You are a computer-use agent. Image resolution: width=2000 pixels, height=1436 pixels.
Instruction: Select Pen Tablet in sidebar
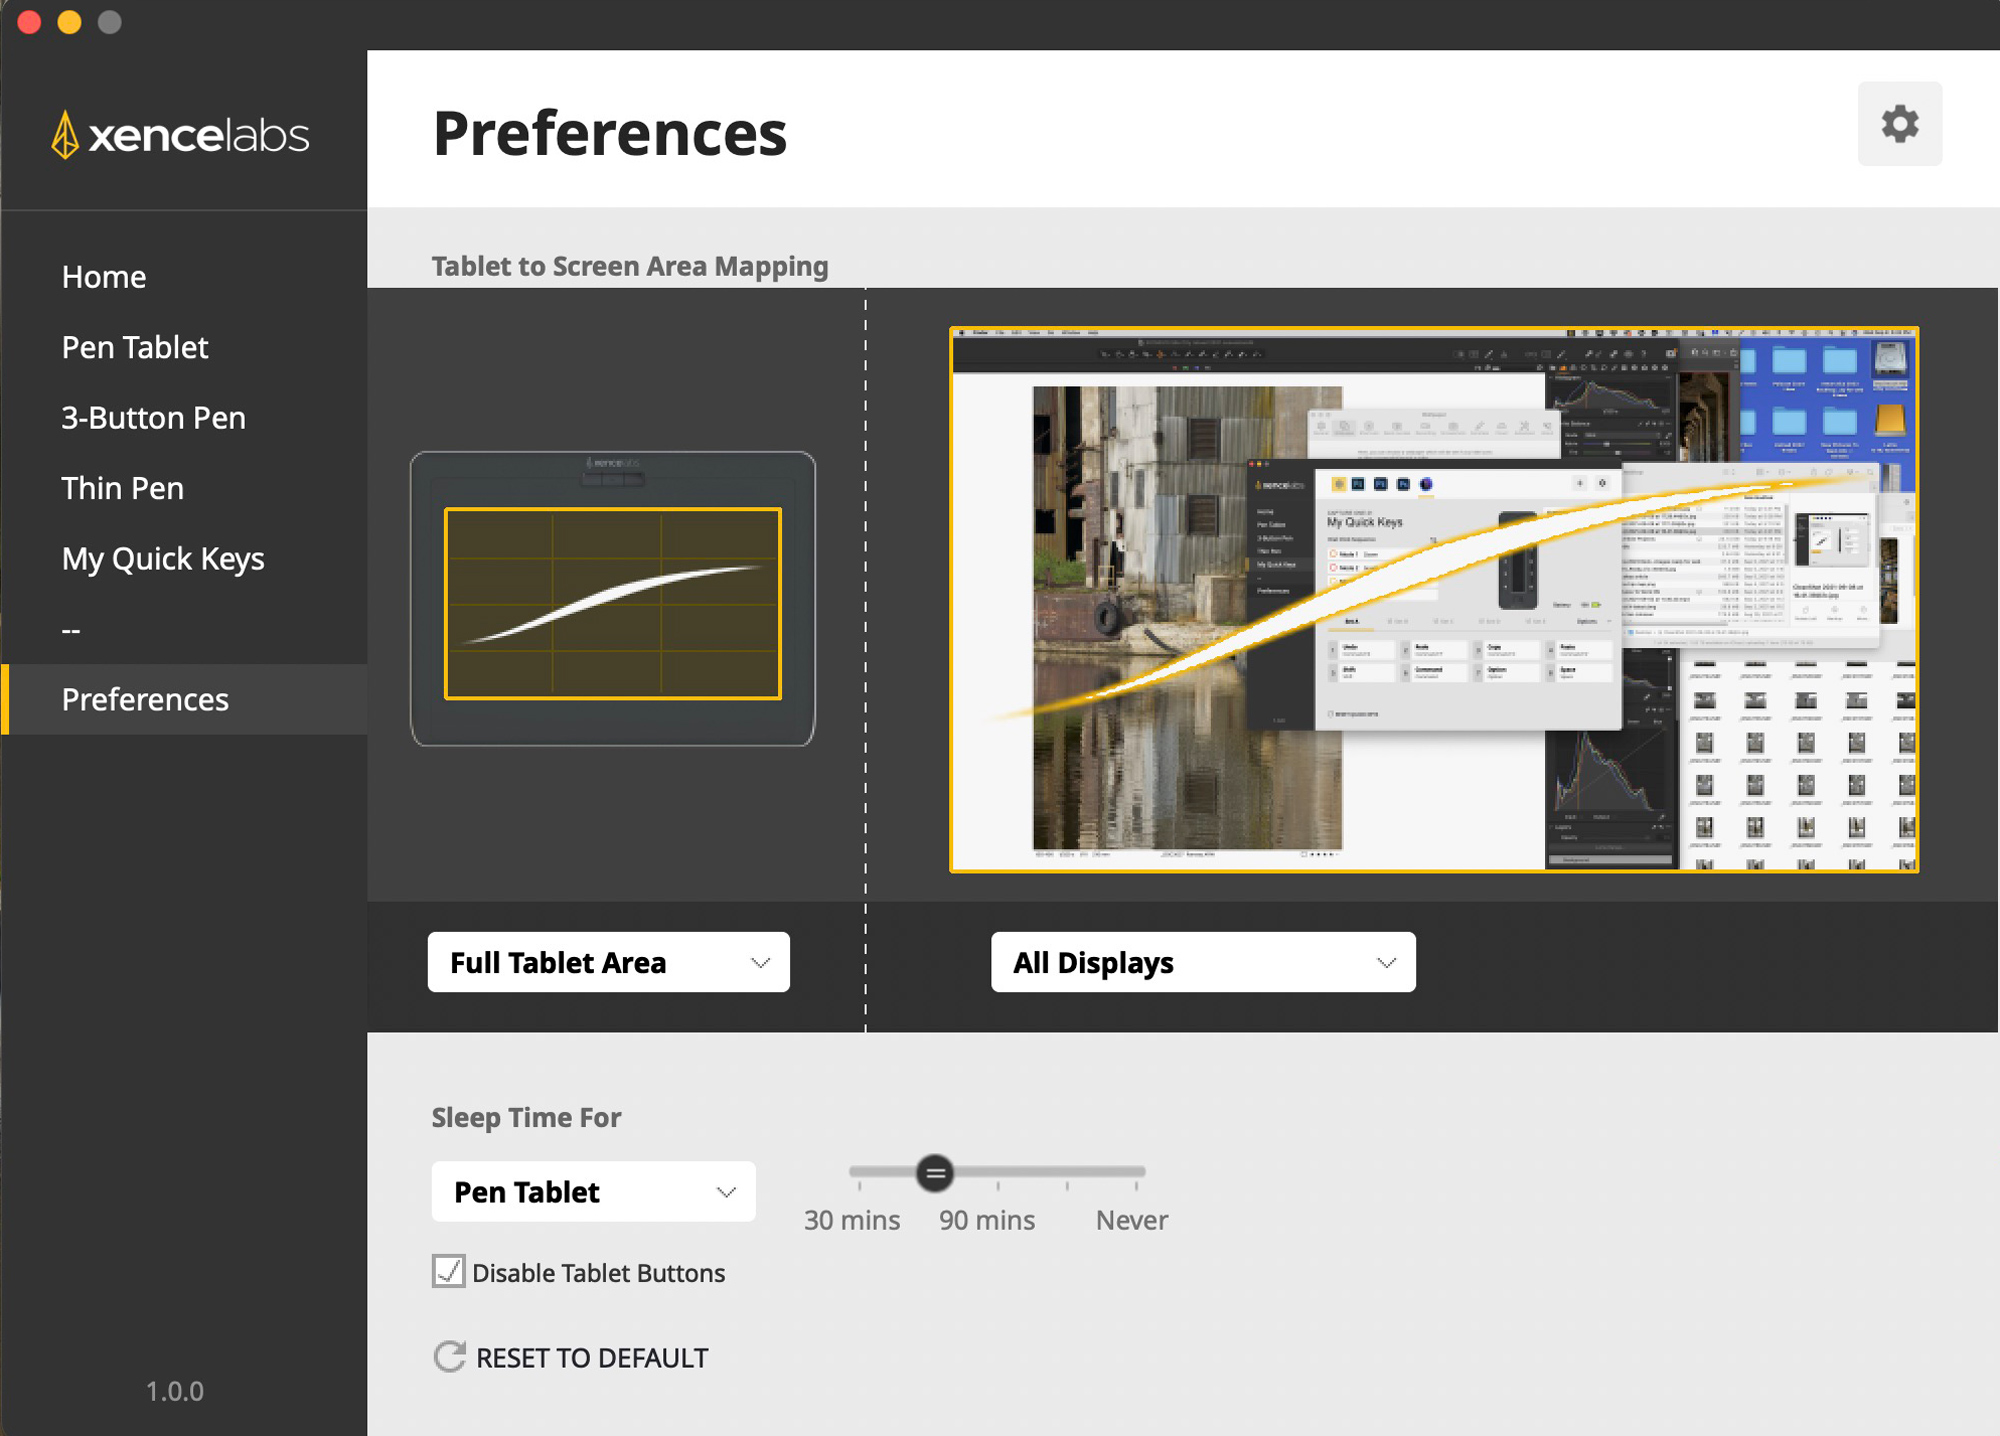point(135,347)
